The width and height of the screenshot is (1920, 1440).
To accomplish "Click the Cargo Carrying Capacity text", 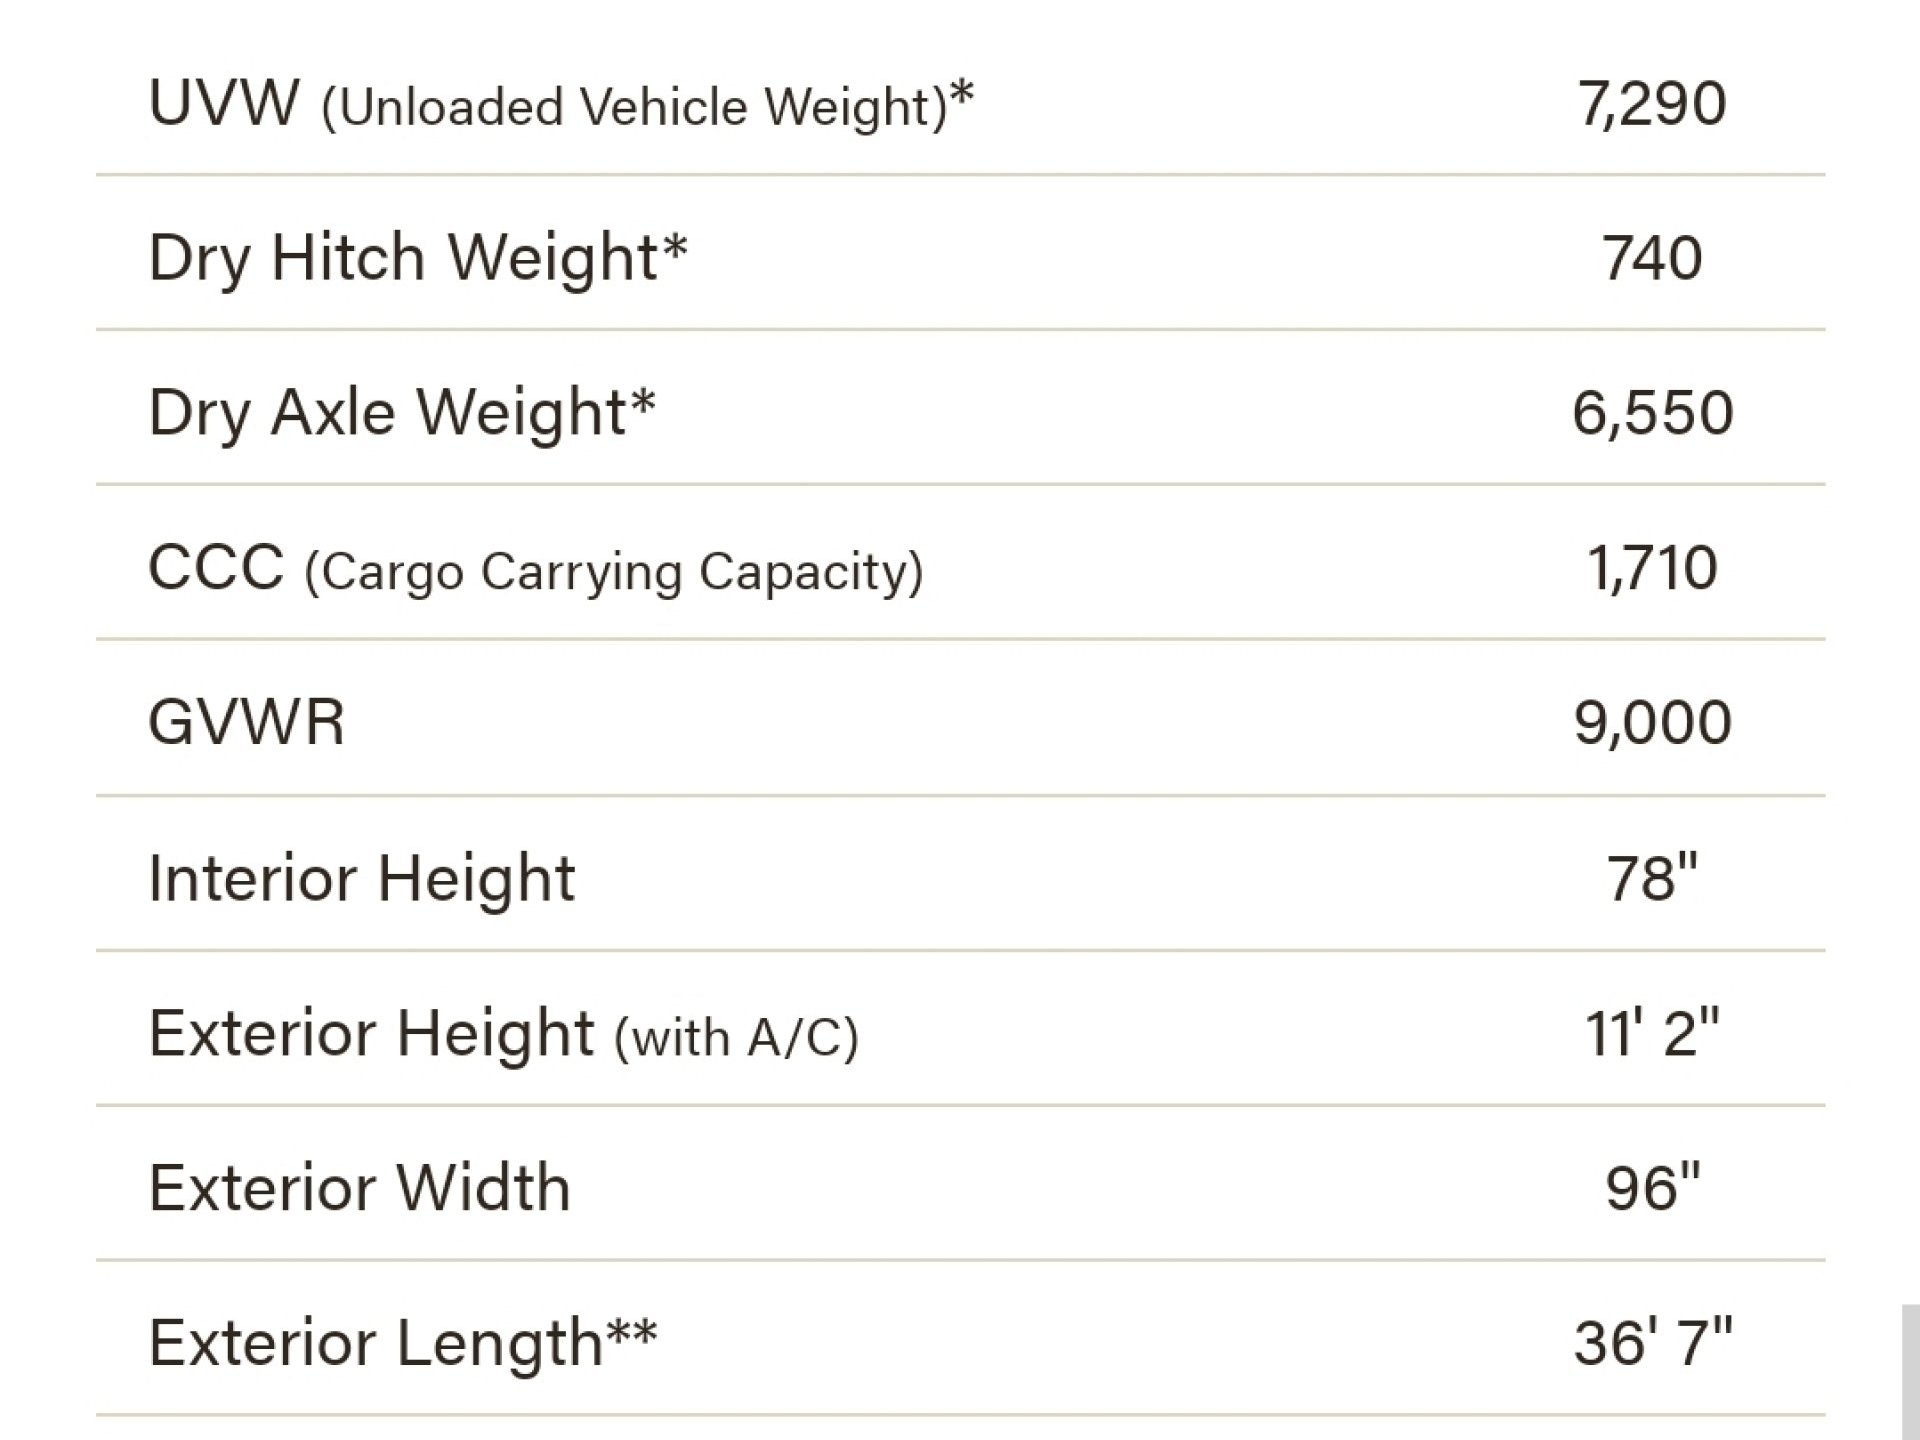I will point(614,572).
